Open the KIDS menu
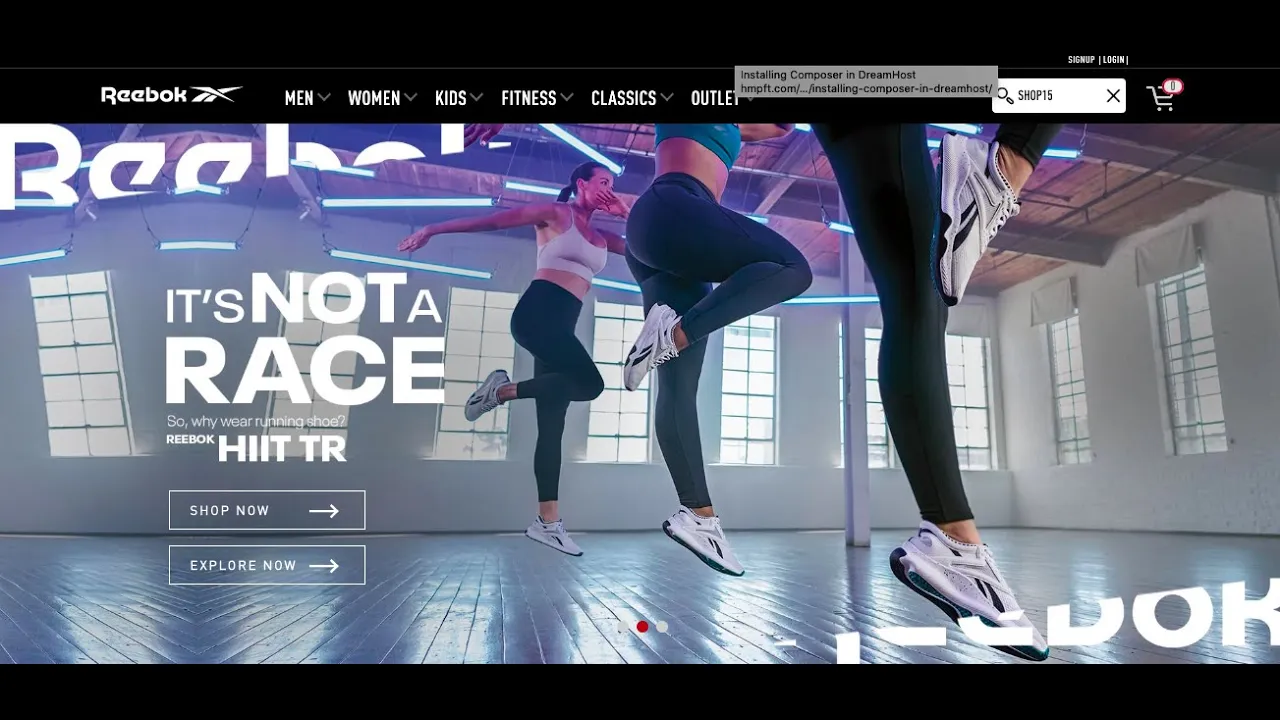 coord(451,98)
